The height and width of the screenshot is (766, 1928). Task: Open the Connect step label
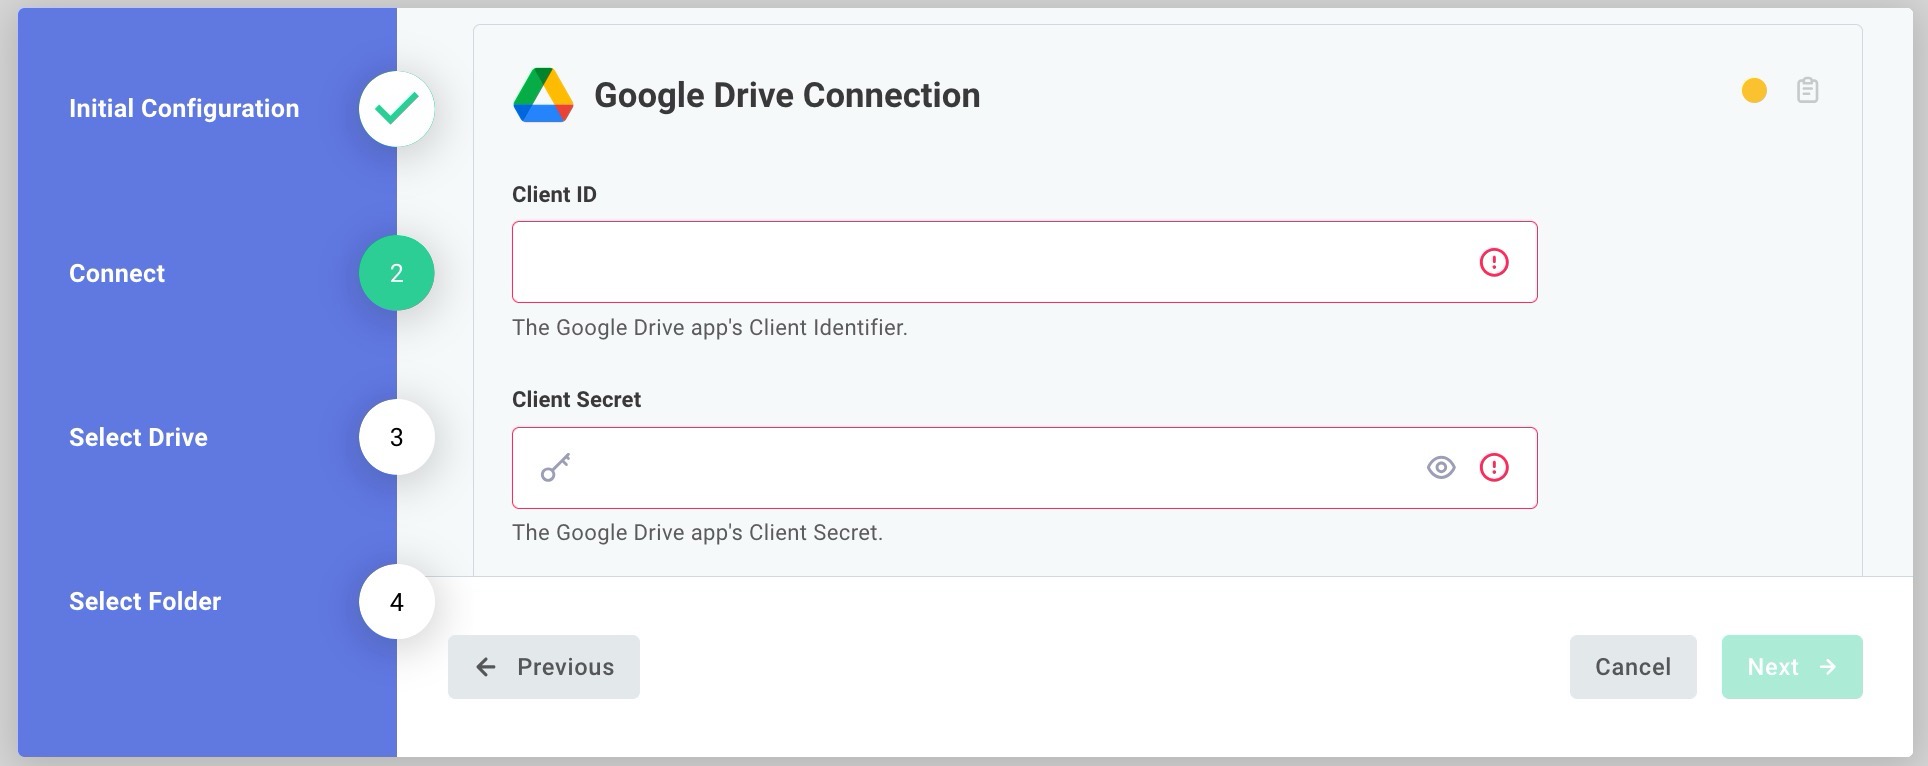(117, 273)
